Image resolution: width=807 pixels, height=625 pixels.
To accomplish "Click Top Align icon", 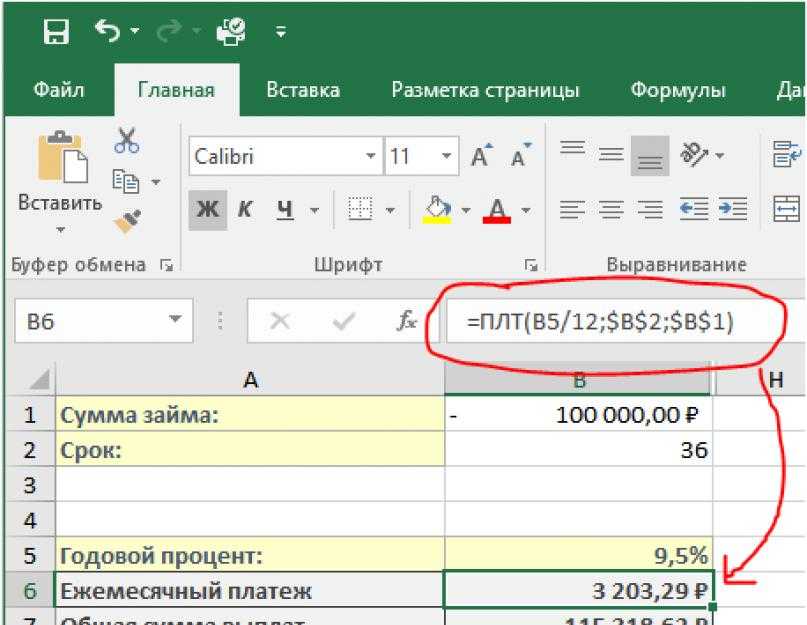I will click(x=572, y=149).
